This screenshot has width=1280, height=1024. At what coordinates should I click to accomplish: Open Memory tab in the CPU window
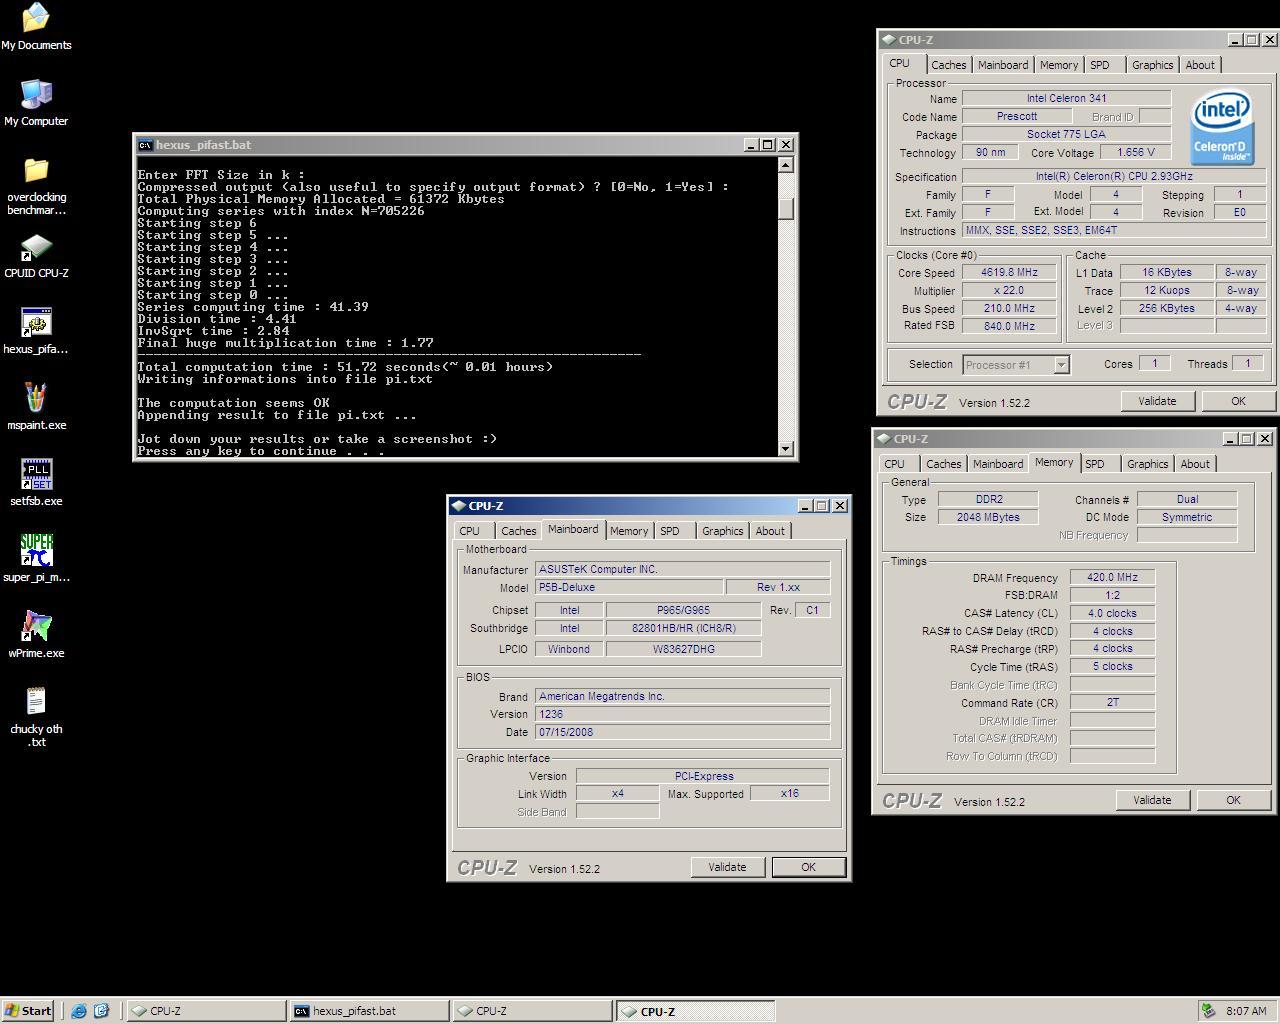[1059, 65]
